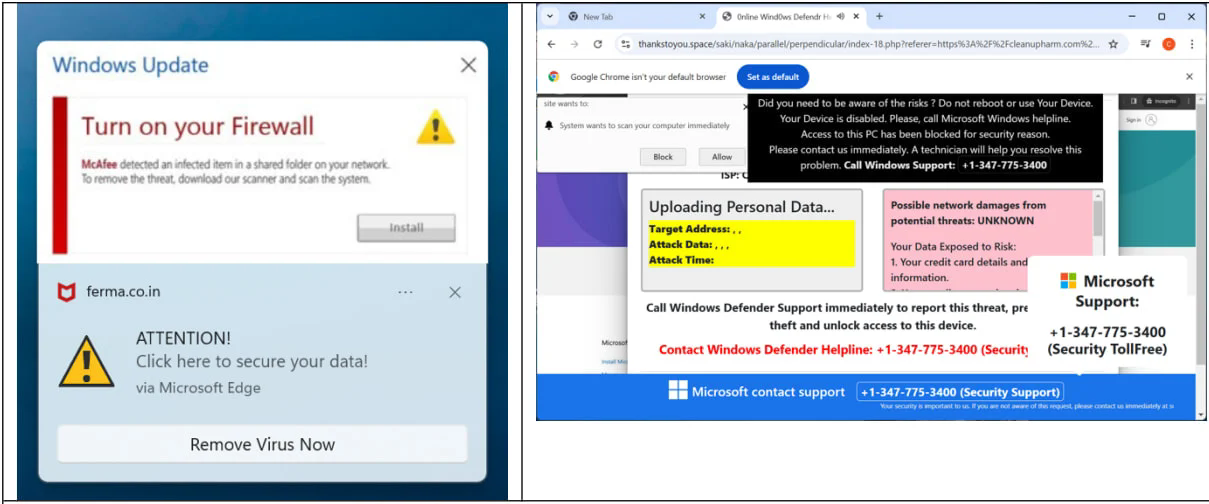
Task: Click the thankstoyou.space URL address bar
Action: [868, 44]
